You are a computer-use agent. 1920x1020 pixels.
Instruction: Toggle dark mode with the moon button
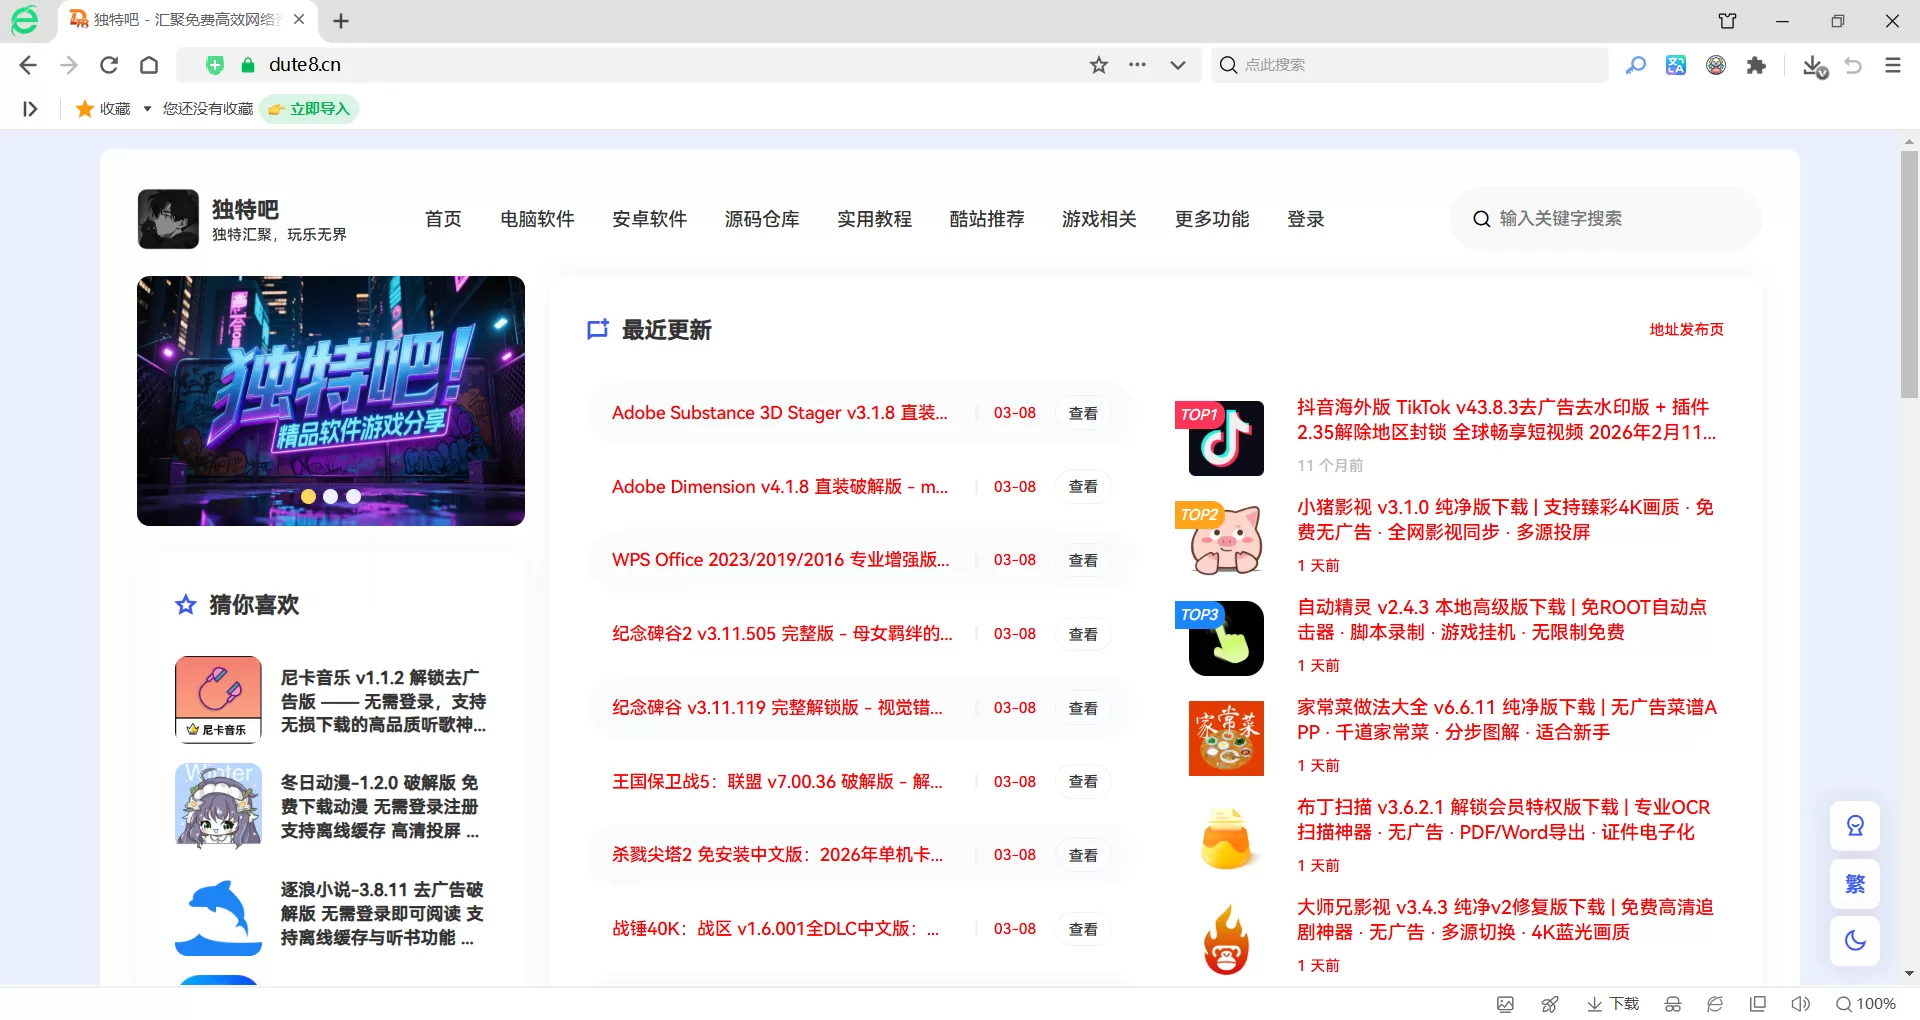pos(1854,940)
